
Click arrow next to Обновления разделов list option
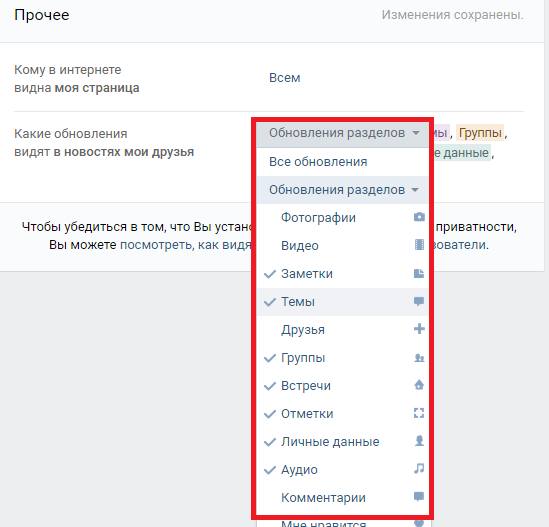point(415,190)
